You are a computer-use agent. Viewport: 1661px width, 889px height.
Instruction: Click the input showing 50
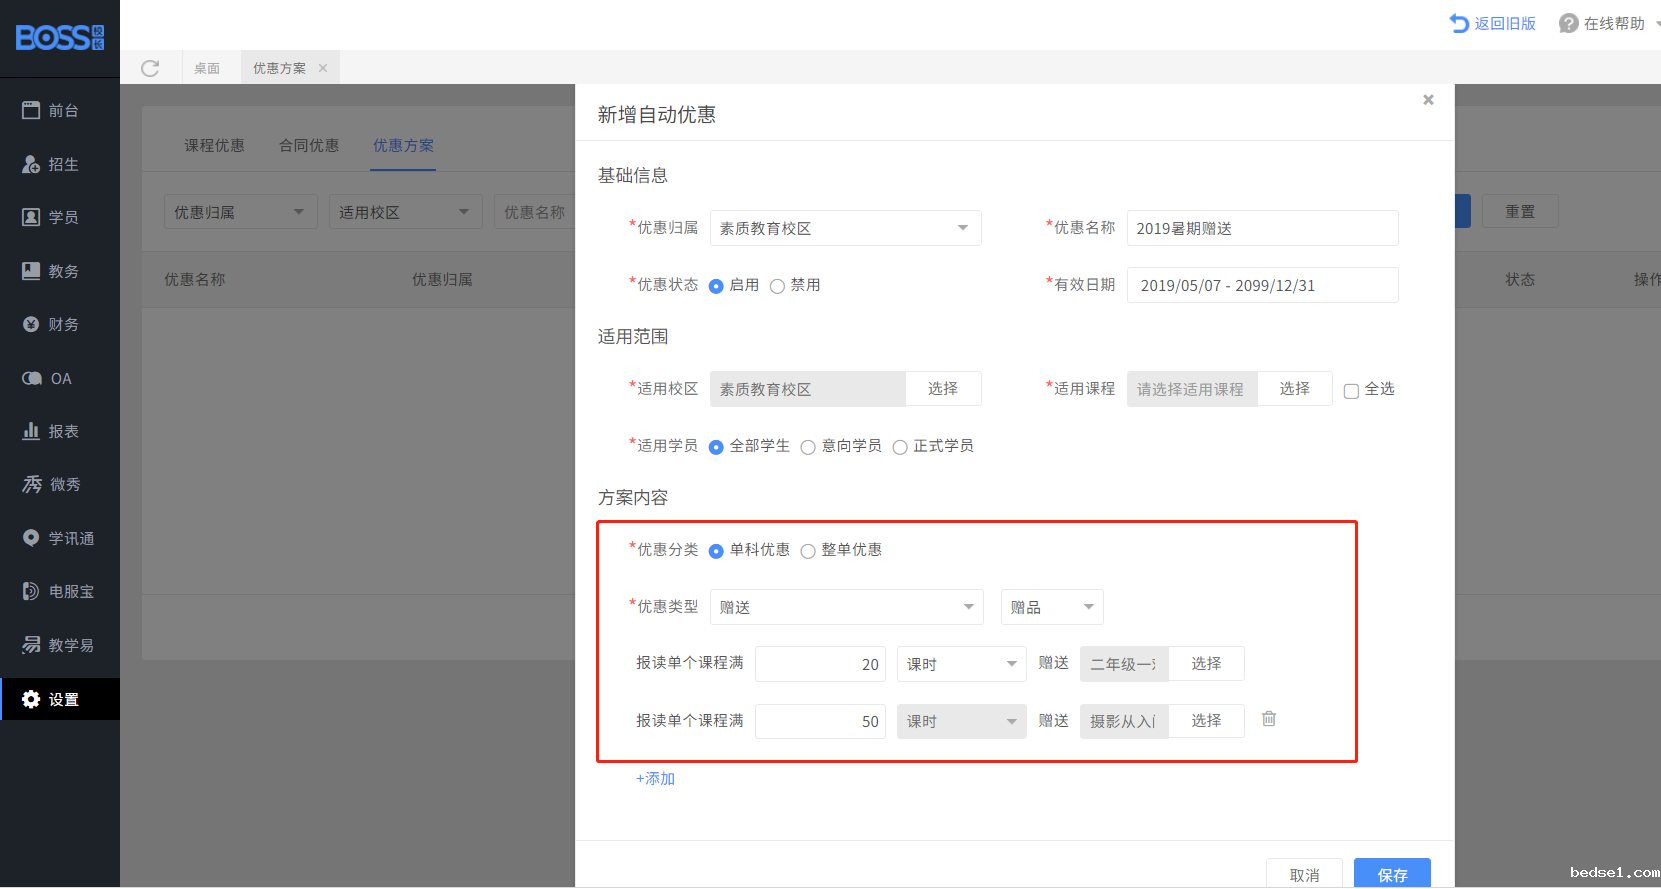821,721
